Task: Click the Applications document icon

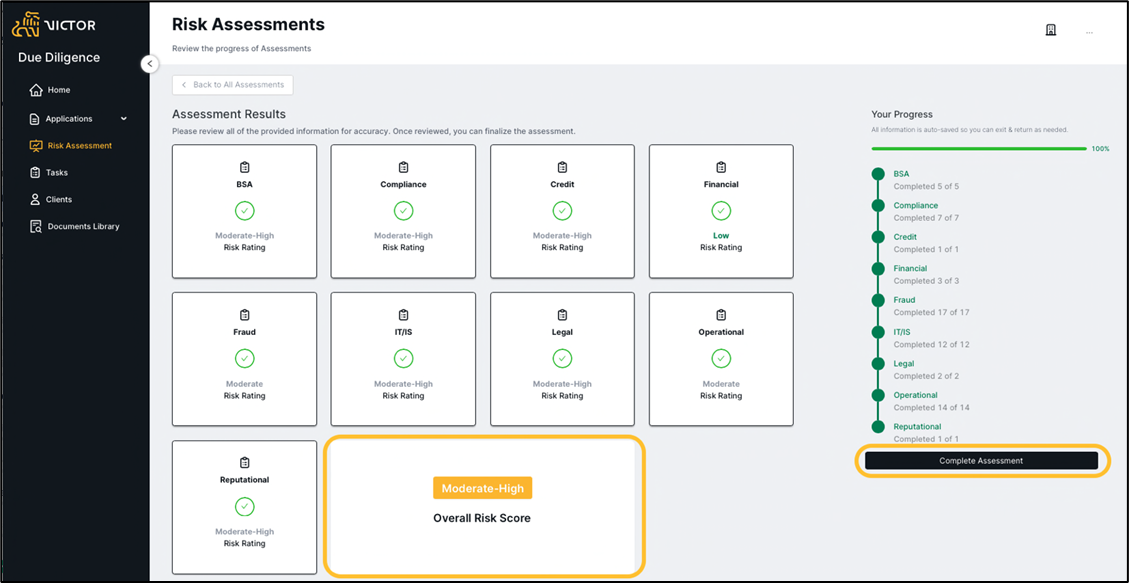Action: tap(34, 119)
